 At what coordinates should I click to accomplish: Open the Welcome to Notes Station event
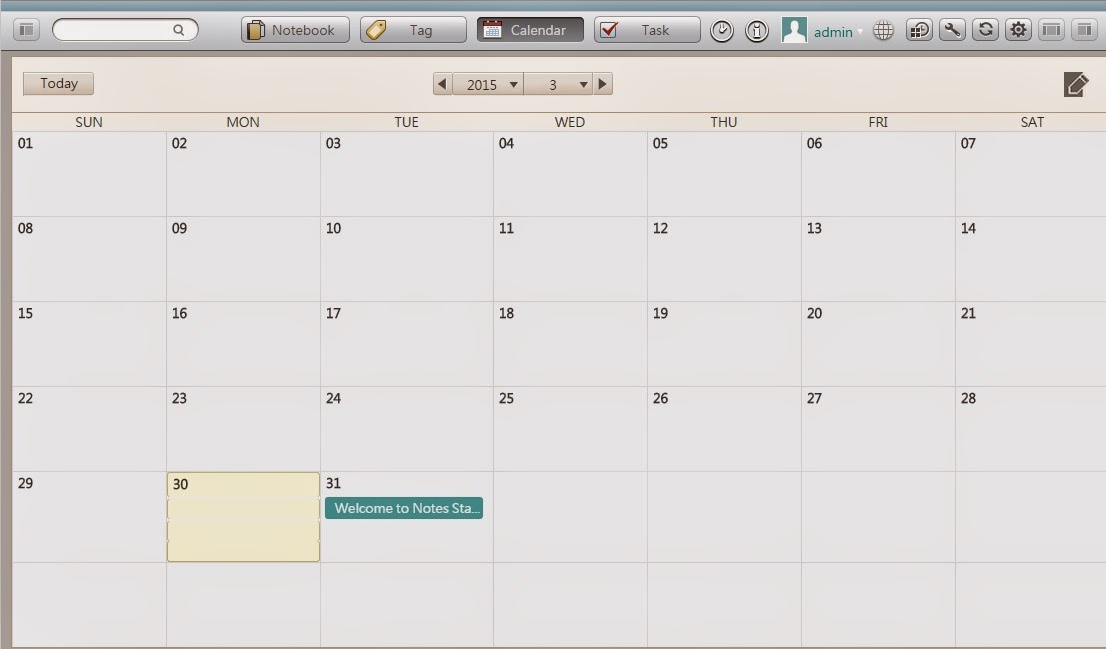pos(404,508)
